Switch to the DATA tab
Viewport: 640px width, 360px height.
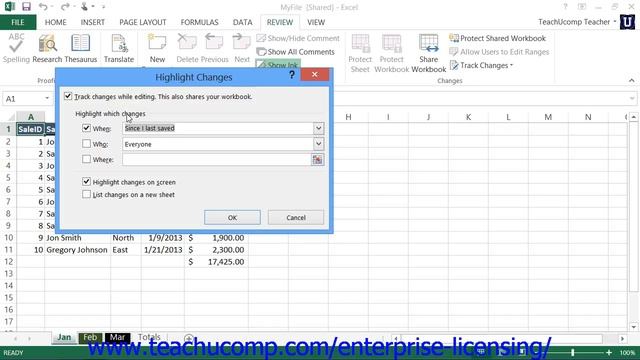pyautogui.click(x=242, y=22)
